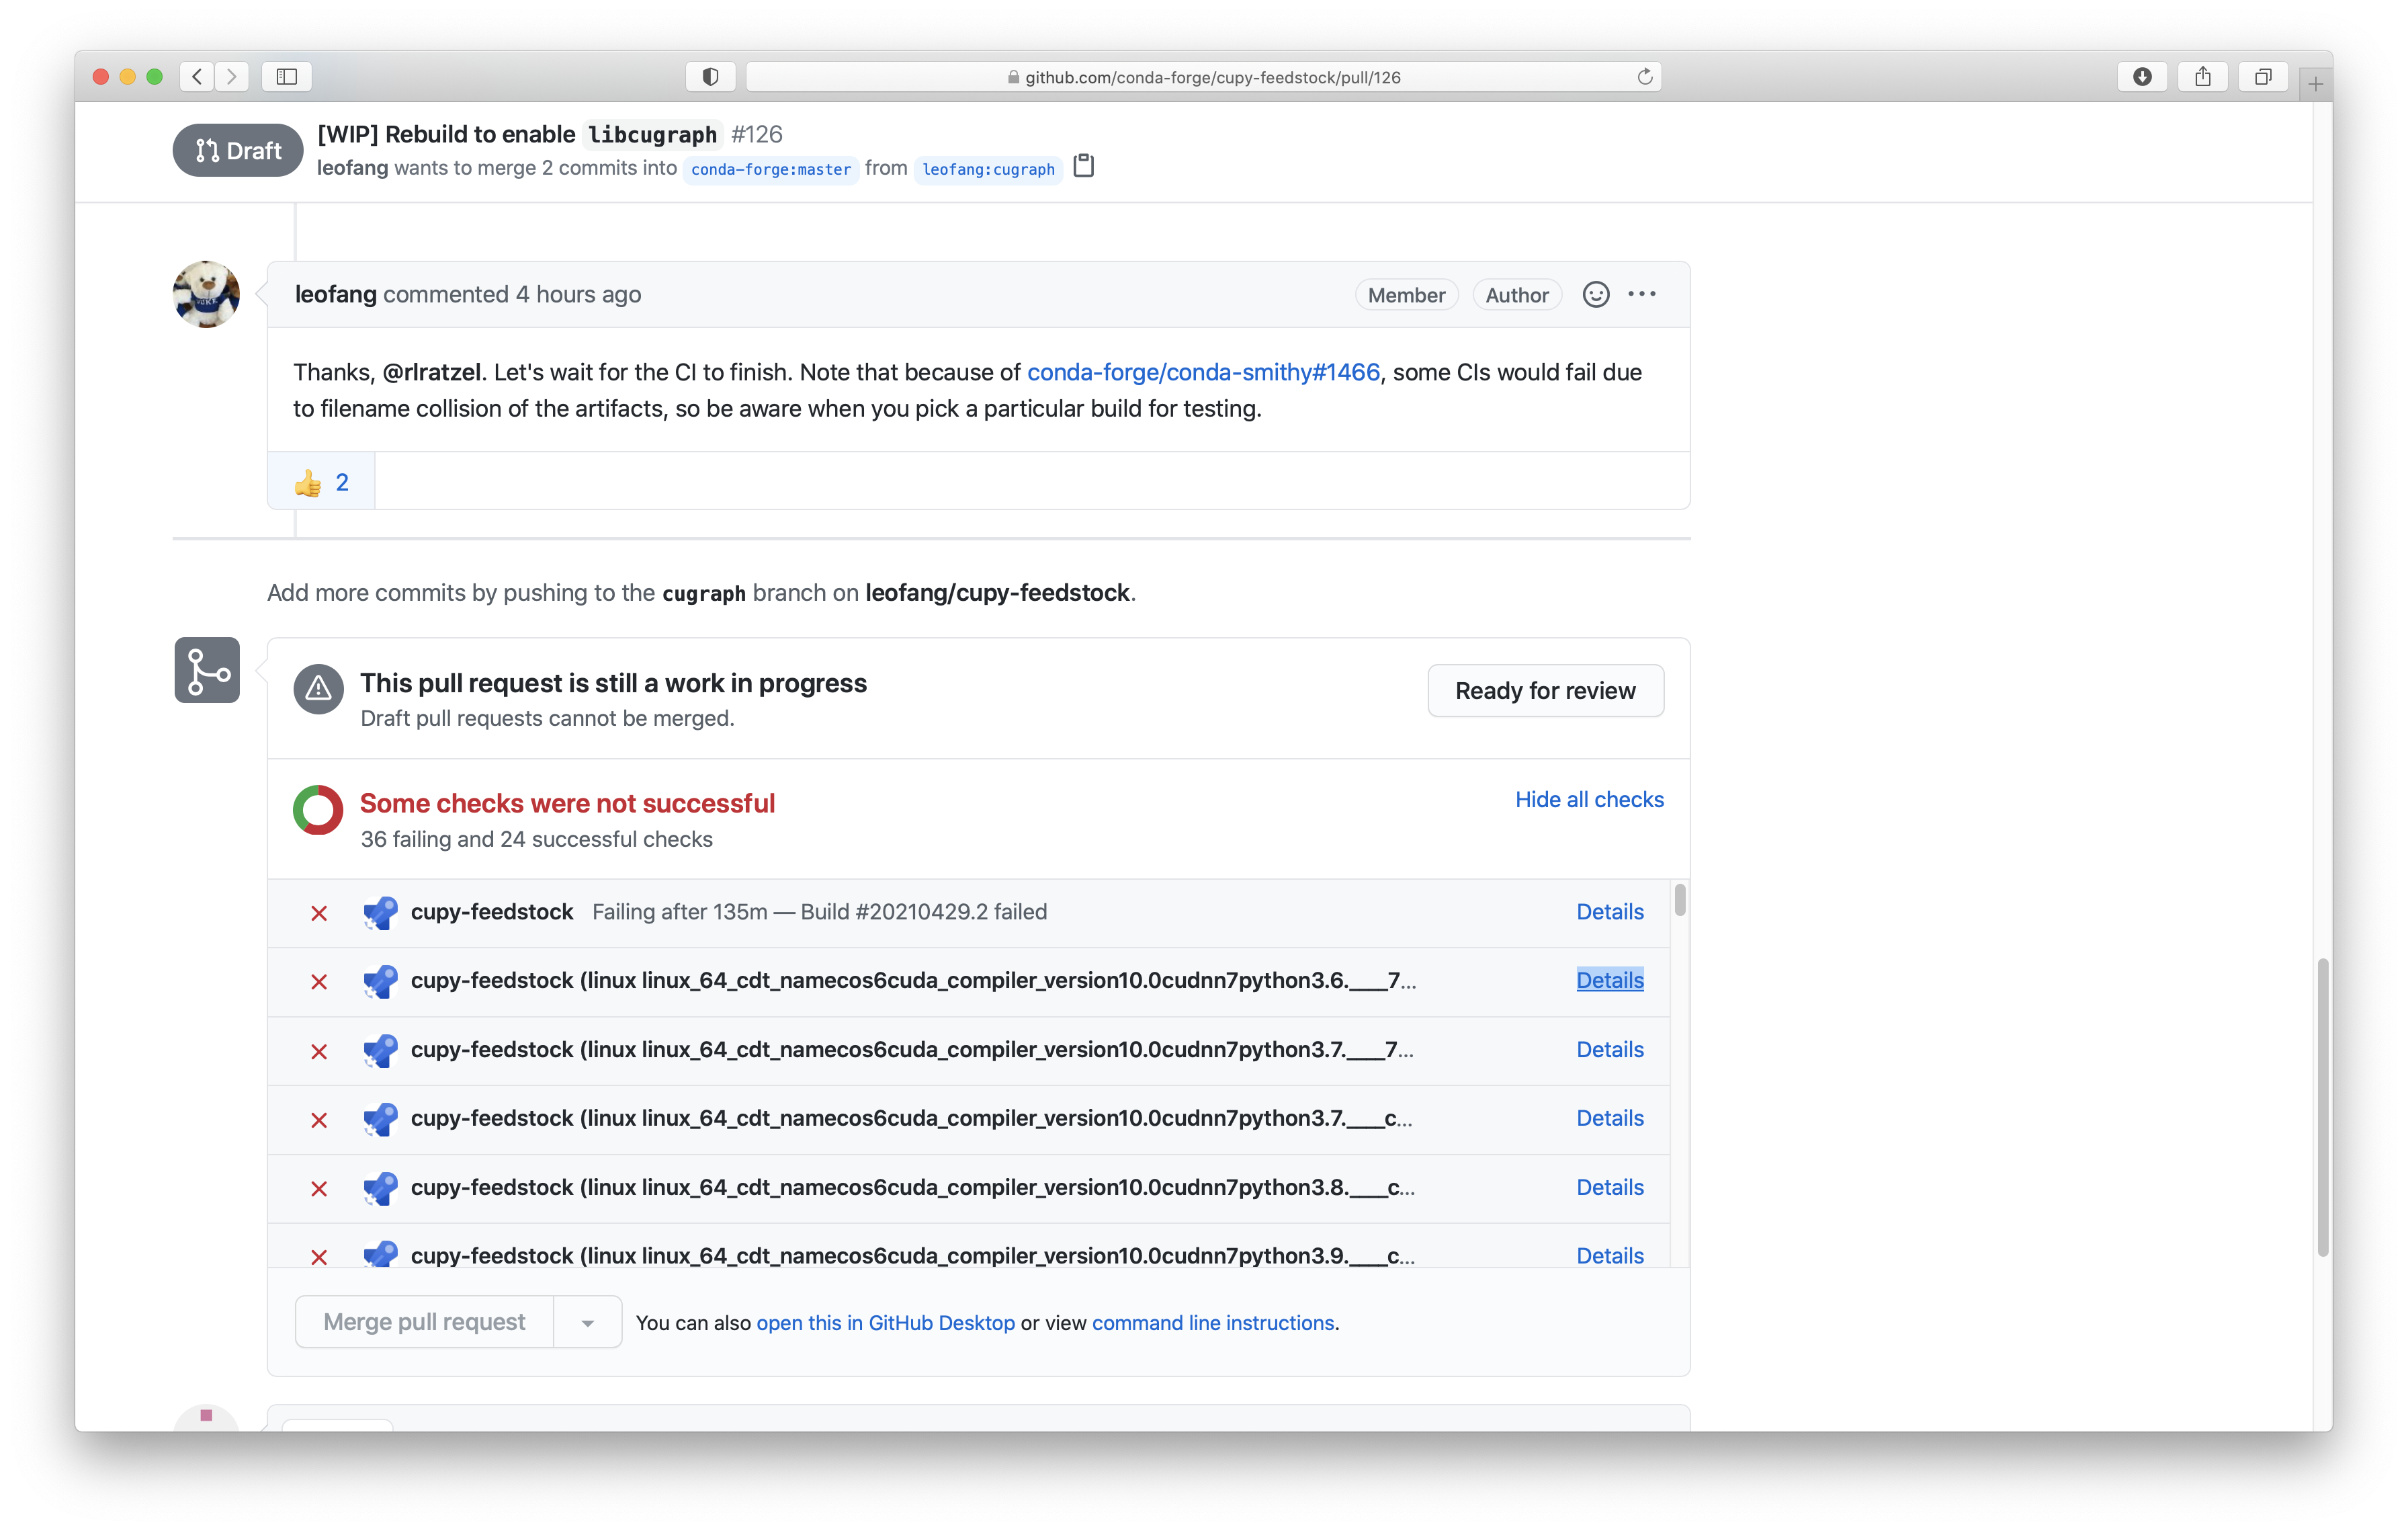Open the privacy report shield icon
Image resolution: width=2408 pixels, height=1531 pixels.
click(710, 77)
